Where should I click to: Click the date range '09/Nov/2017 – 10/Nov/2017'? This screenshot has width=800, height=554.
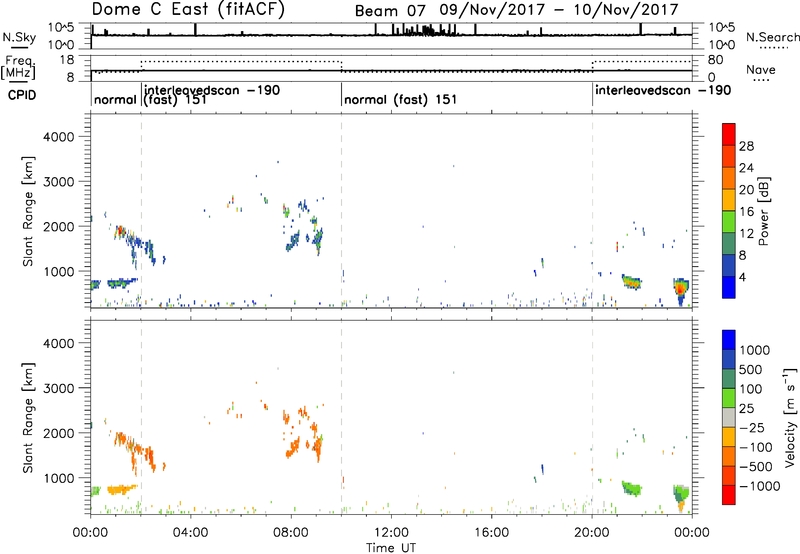[559, 10]
